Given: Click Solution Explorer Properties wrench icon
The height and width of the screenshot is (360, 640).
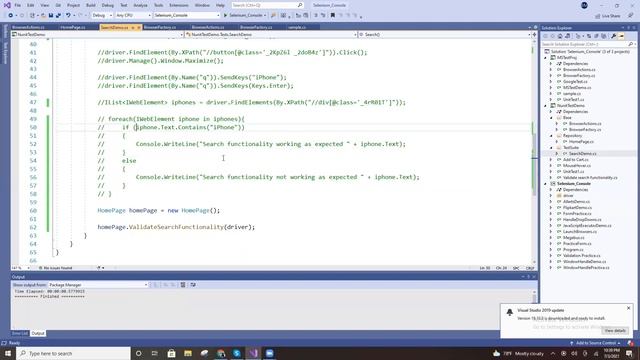Looking at the screenshot, I should coord(613,36).
